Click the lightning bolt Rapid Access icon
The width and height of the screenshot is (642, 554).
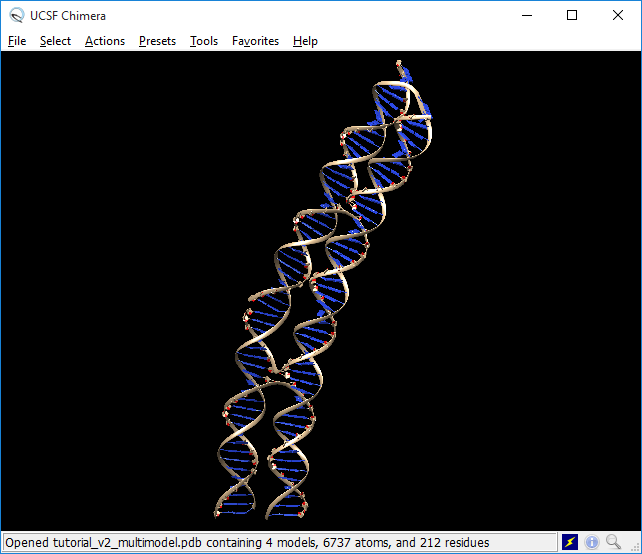coord(570,542)
